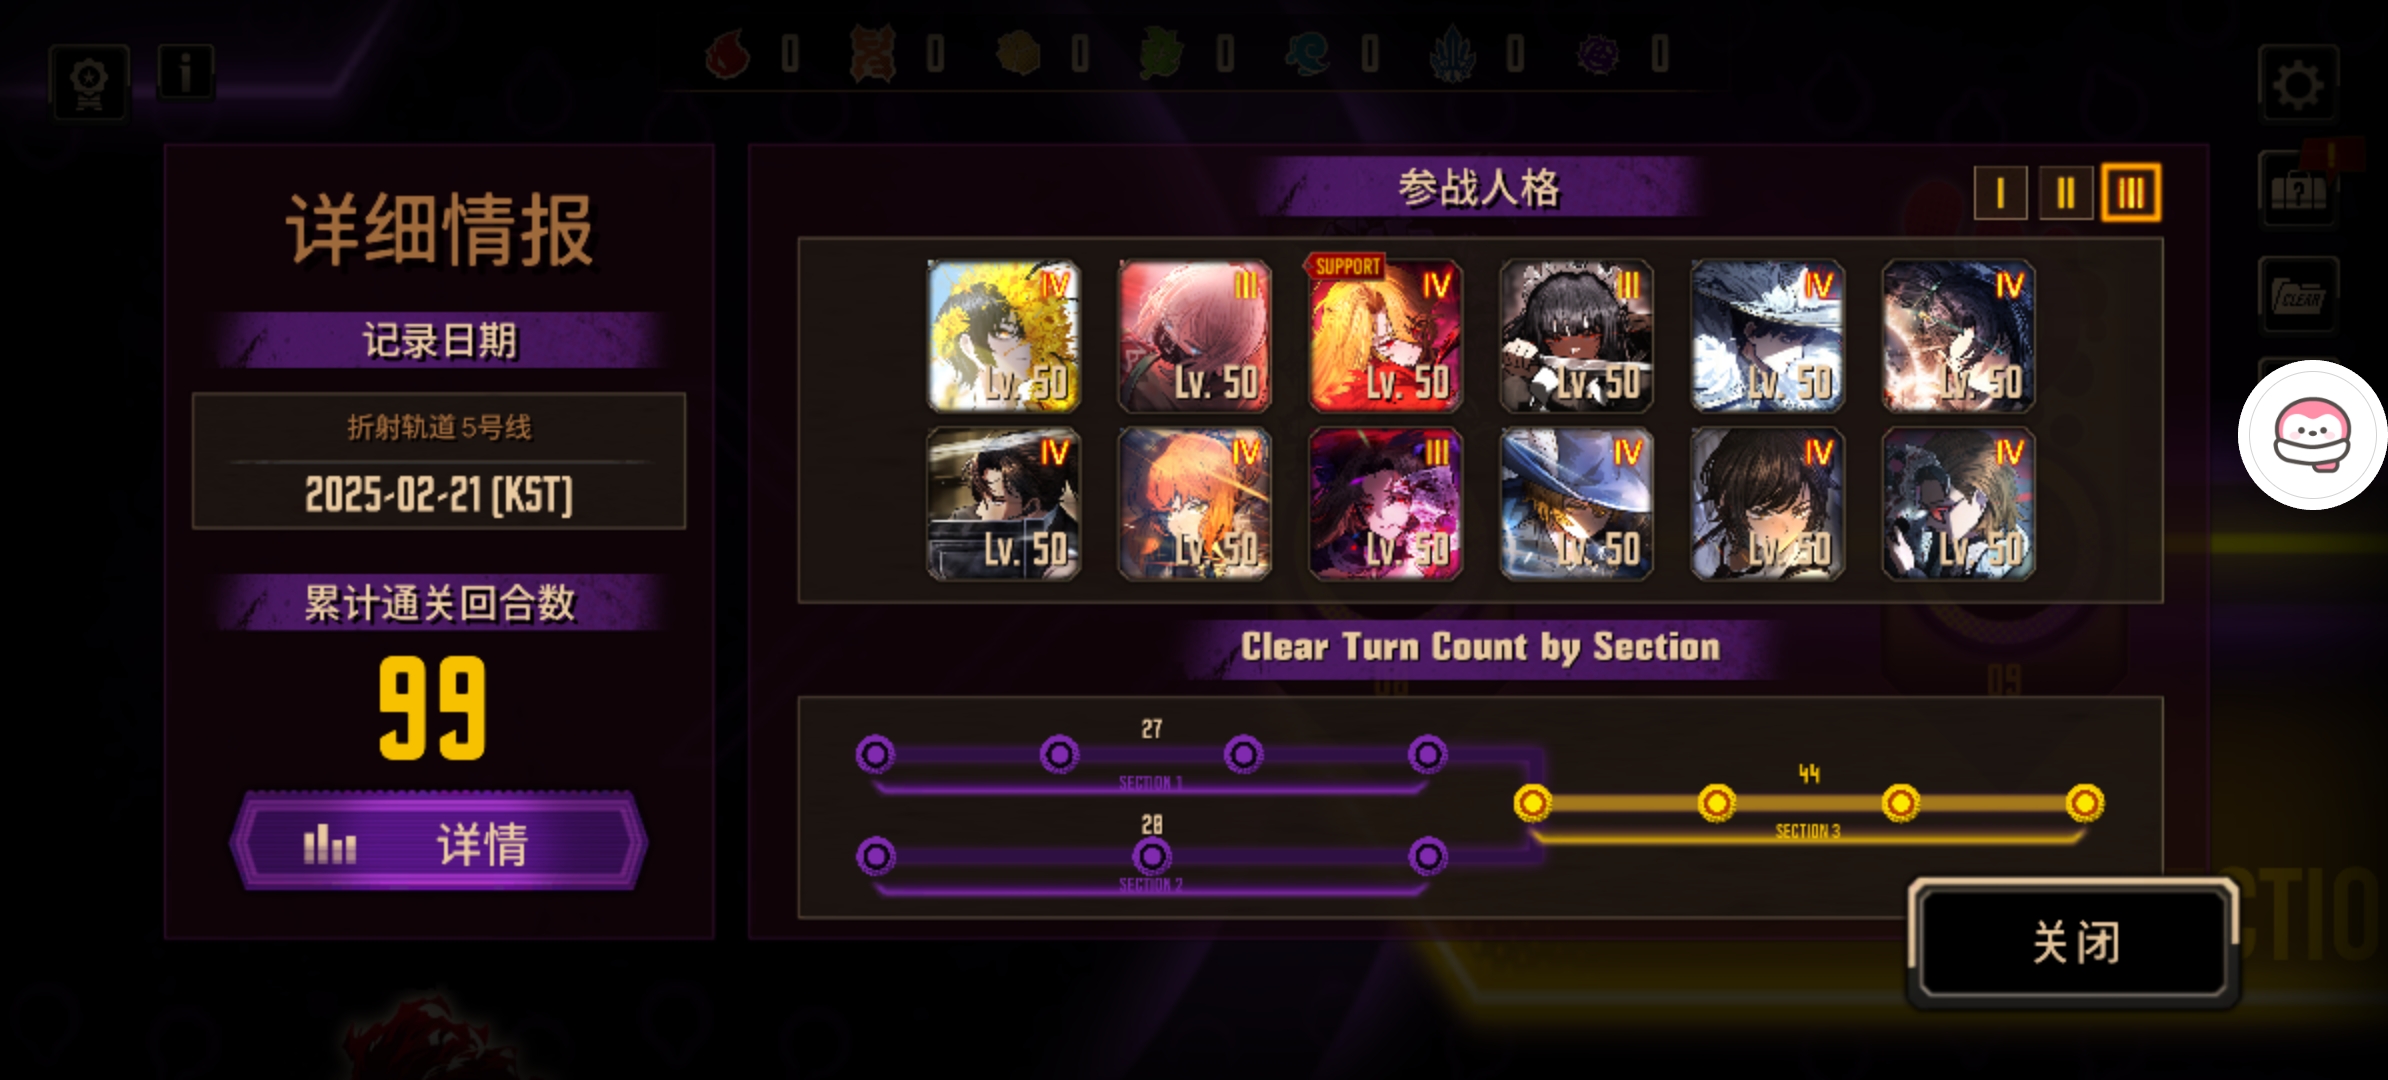Image resolution: width=2388 pixels, height=1080 pixels.
Task: Tap the pink floating assistant mascot icon
Action: pos(2312,434)
